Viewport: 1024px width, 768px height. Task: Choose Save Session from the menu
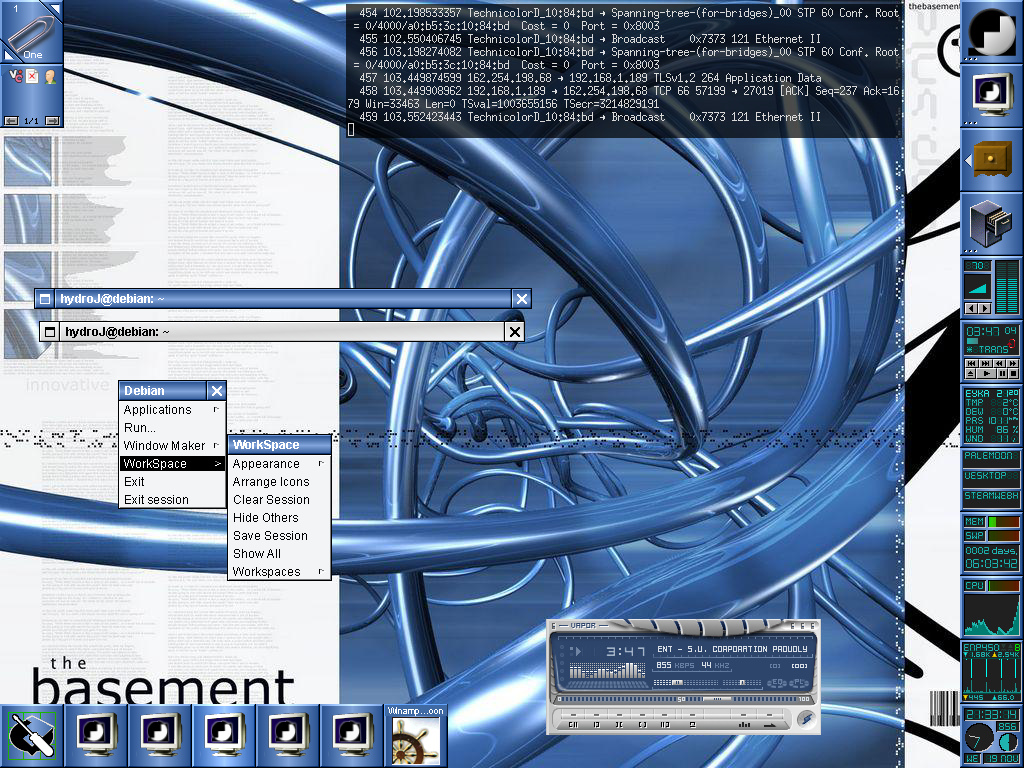click(270, 536)
